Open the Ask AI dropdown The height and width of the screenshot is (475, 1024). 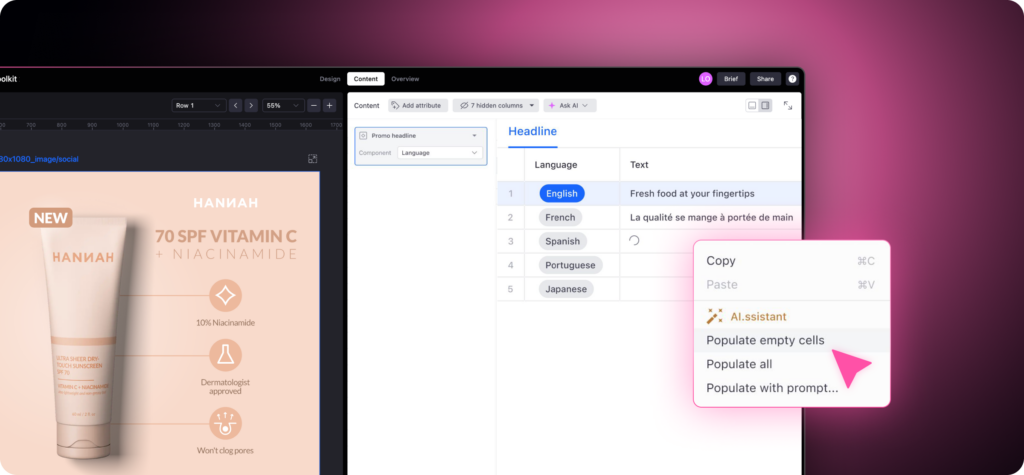tap(569, 105)
